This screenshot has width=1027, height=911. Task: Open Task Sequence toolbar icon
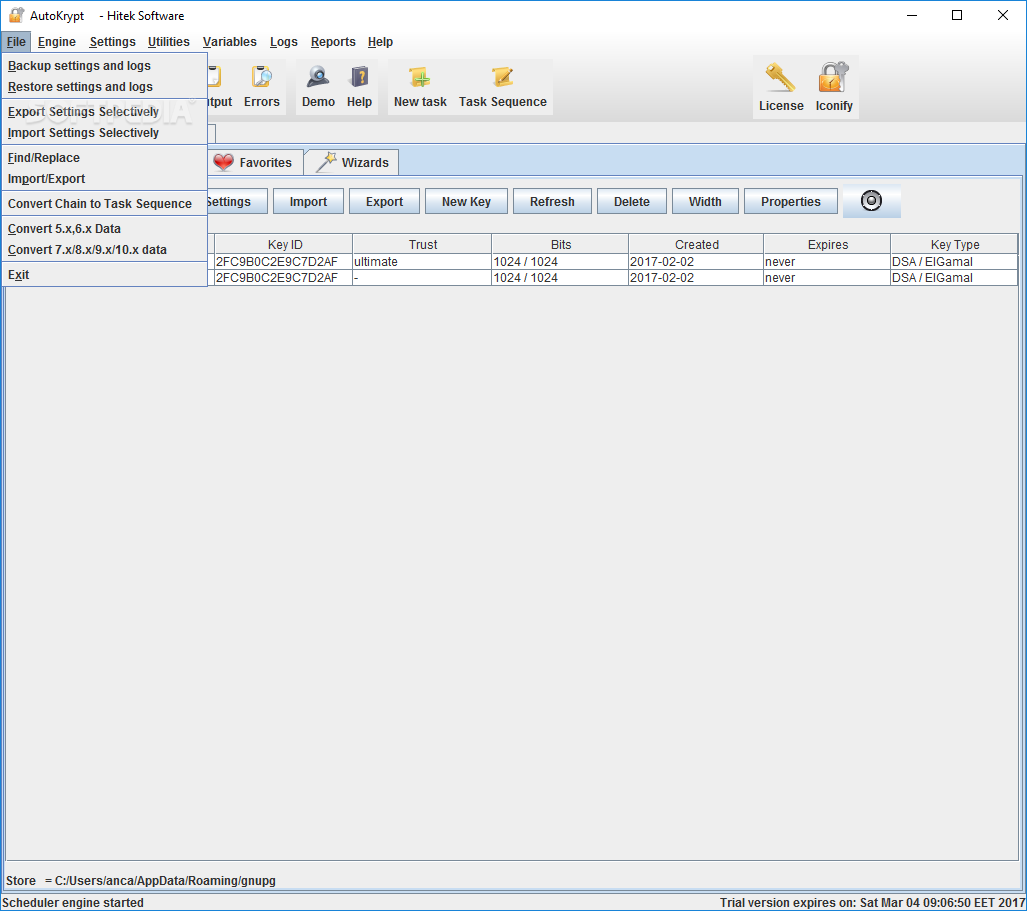coord(502,86)
